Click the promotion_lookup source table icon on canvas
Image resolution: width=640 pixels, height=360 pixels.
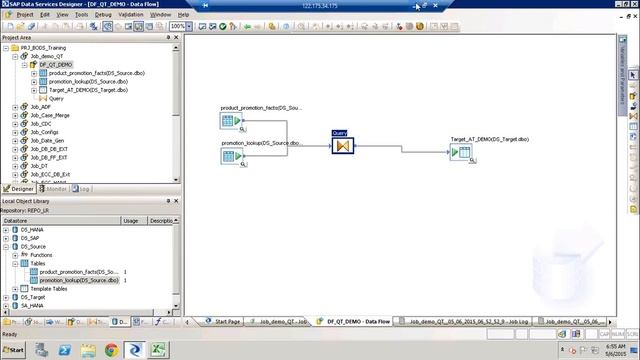231,156
